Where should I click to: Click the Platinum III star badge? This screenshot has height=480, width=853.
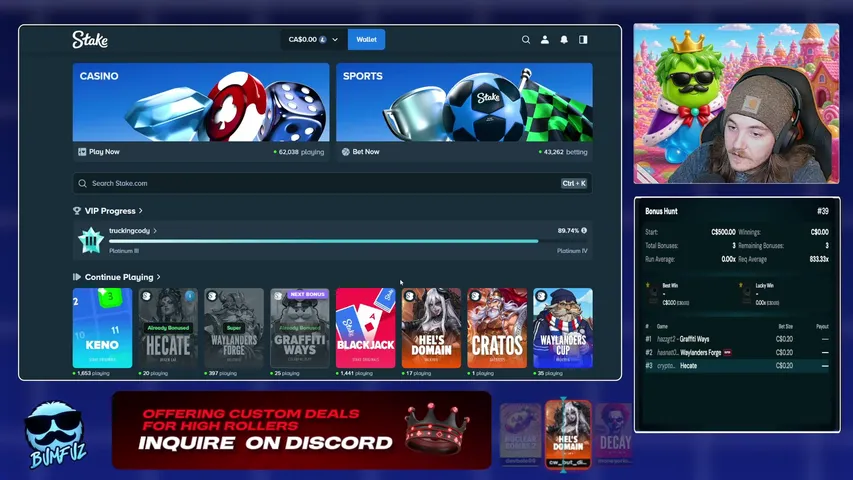(x=91, y=240)
